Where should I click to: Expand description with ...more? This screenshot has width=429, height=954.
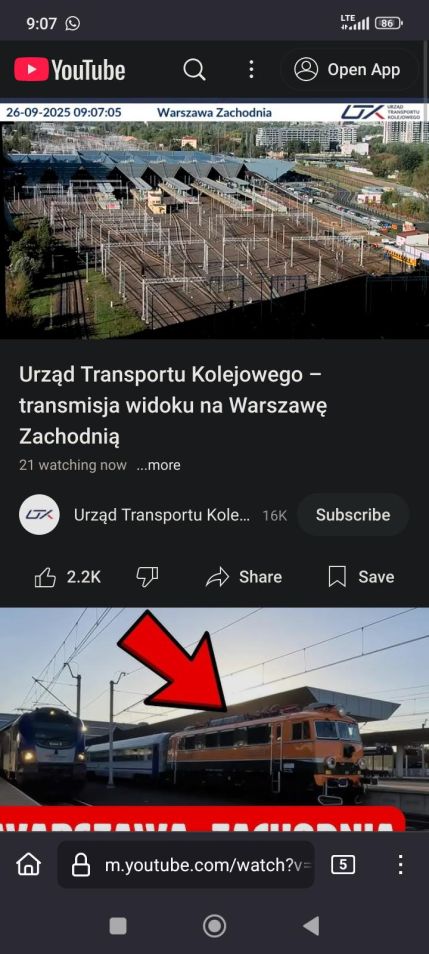(x=158, y=465)
